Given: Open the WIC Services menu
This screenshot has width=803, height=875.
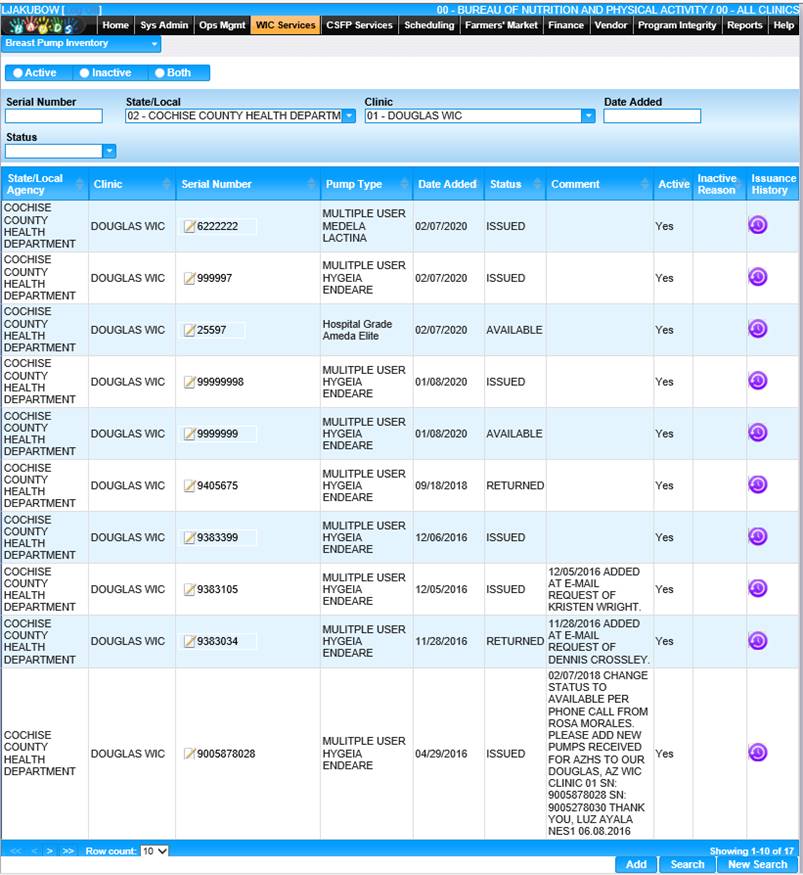Looking at the screenshot, I should coord(286,25).
